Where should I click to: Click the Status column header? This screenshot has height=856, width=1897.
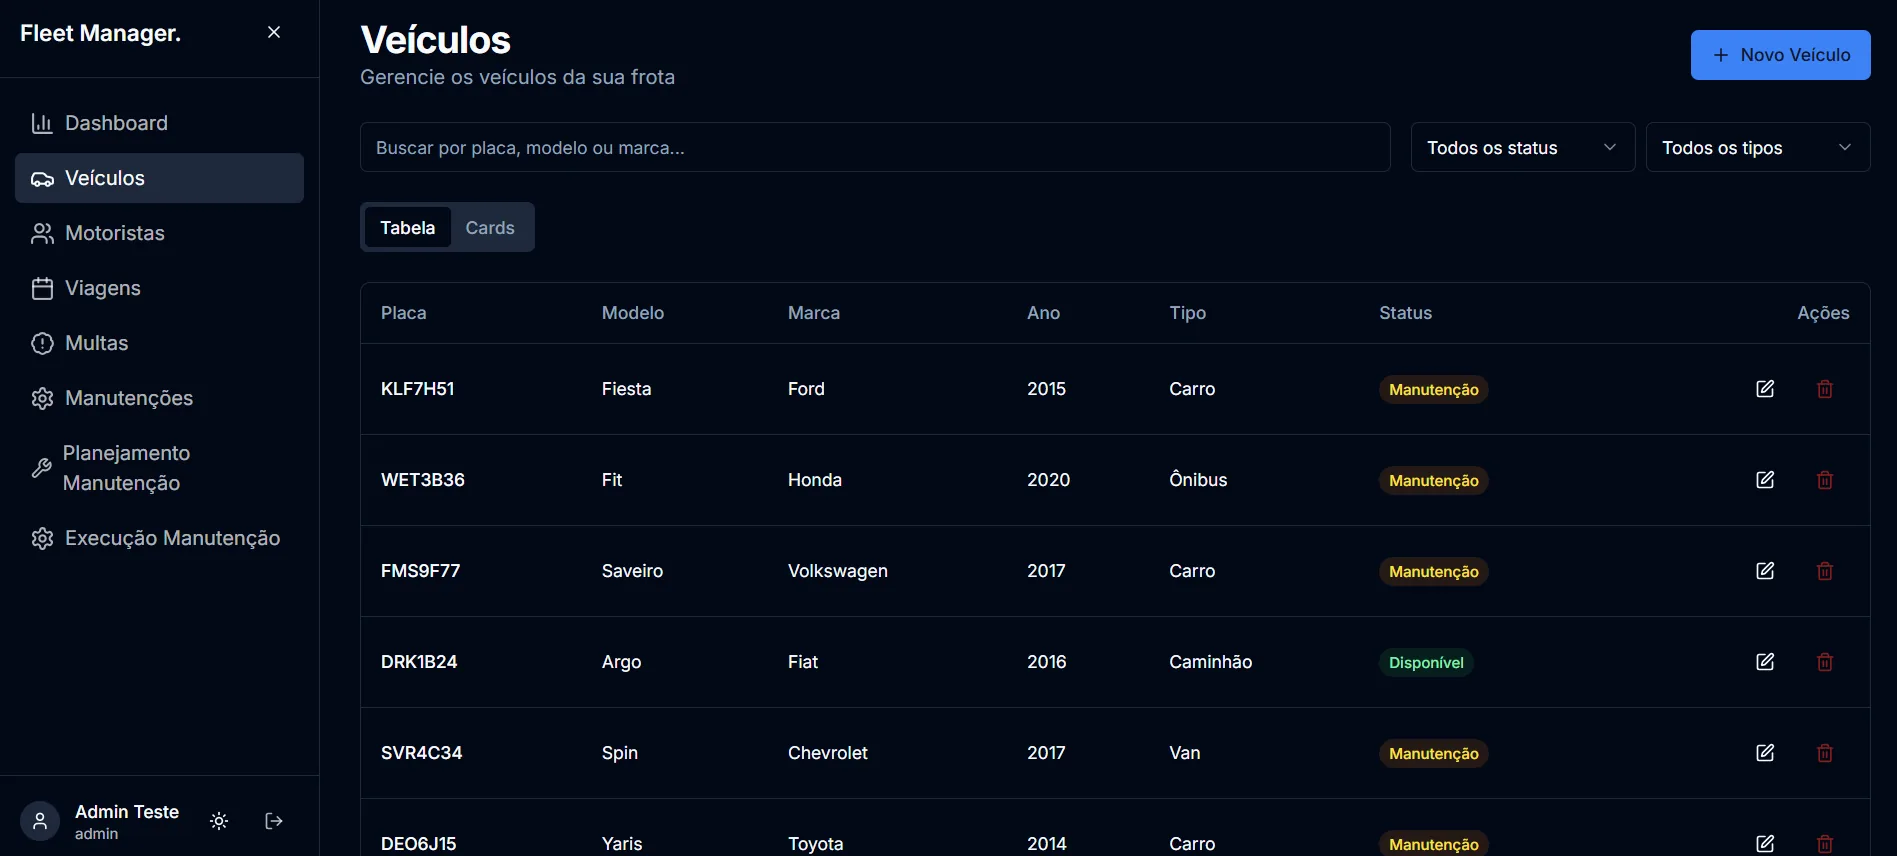point(1406,313)
